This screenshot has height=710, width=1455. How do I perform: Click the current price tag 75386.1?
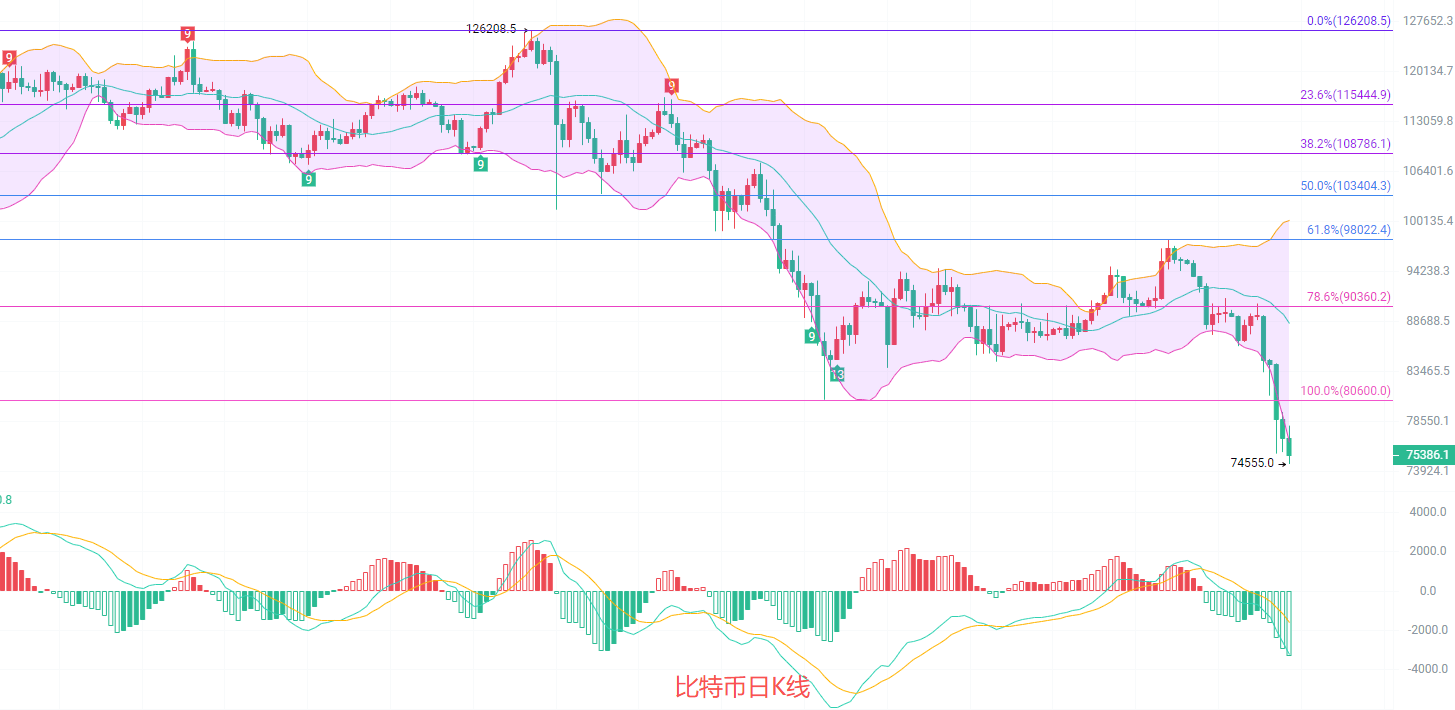(1421, 455)
